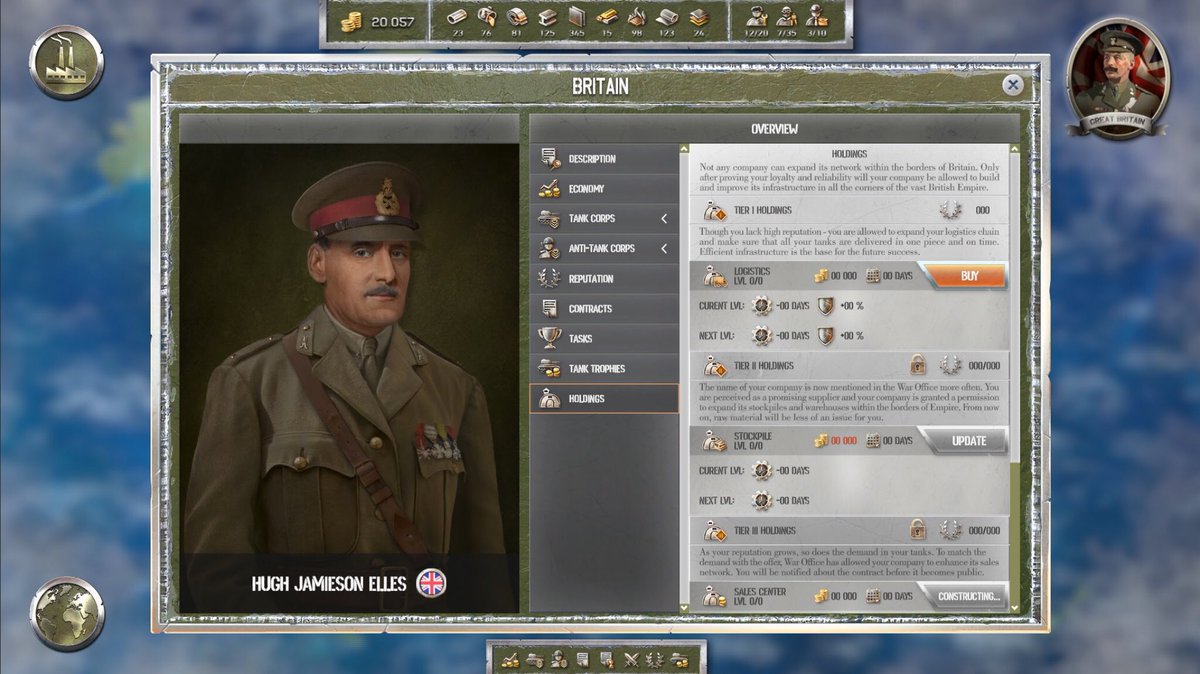Open tank with coins icon in bottom bar
The height and width of the screenshot is (674, 1200).
(x=680, y=659)
